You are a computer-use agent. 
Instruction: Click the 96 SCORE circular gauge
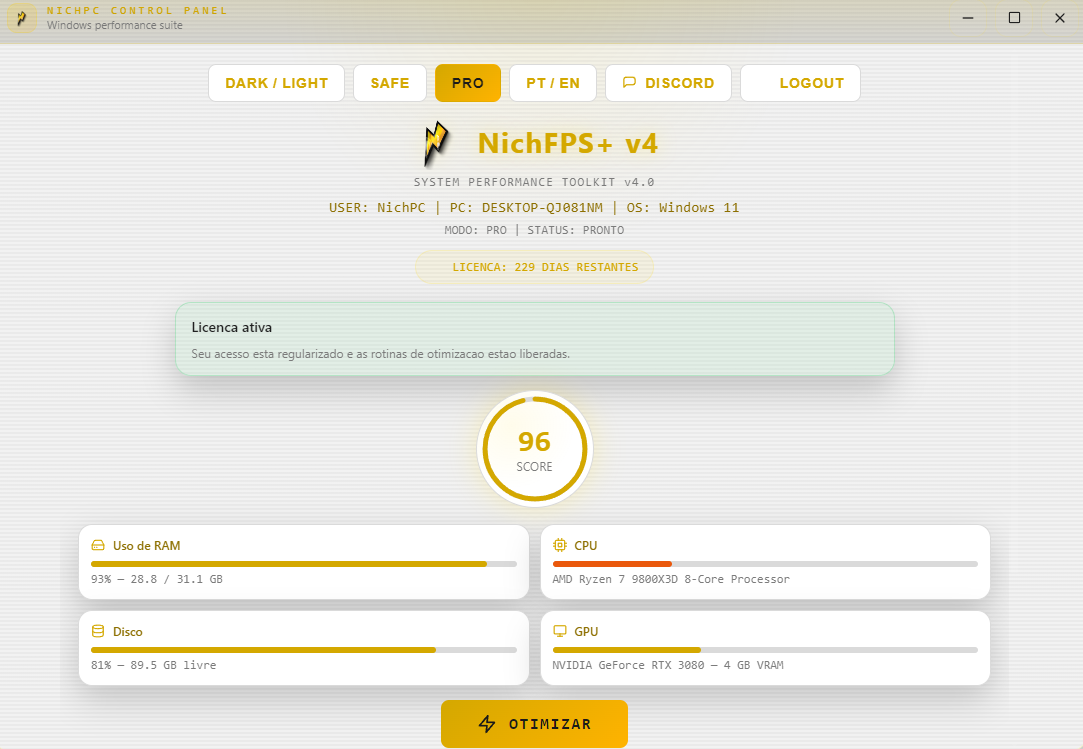(535, 449)
